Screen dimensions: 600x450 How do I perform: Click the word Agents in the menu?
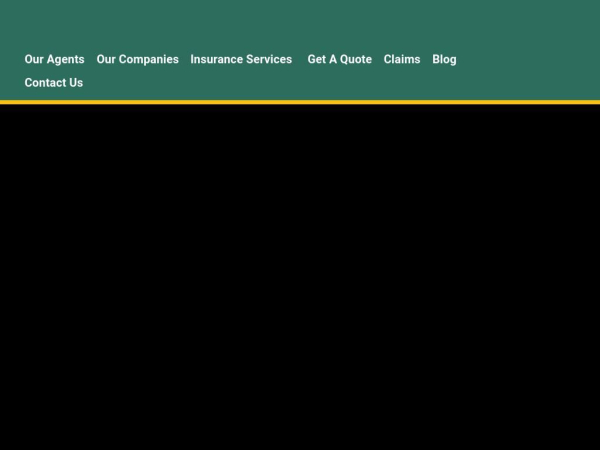[65, 59]
